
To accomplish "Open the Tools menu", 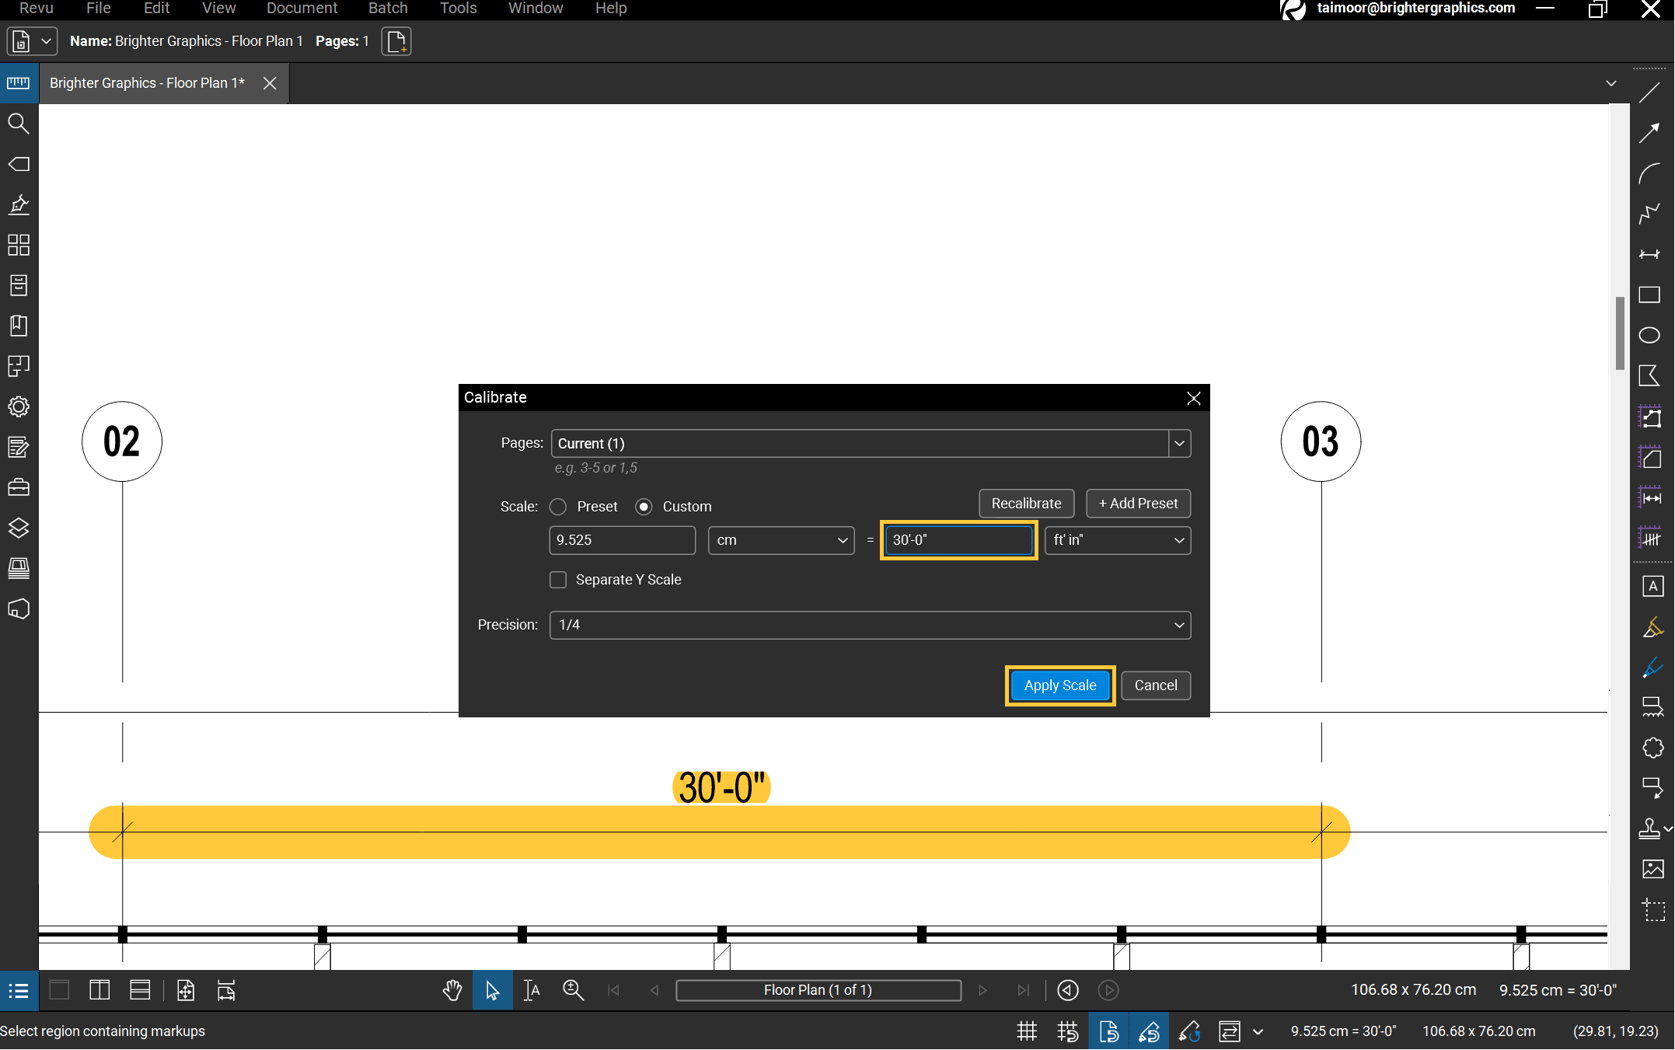I will pos(458,8).
